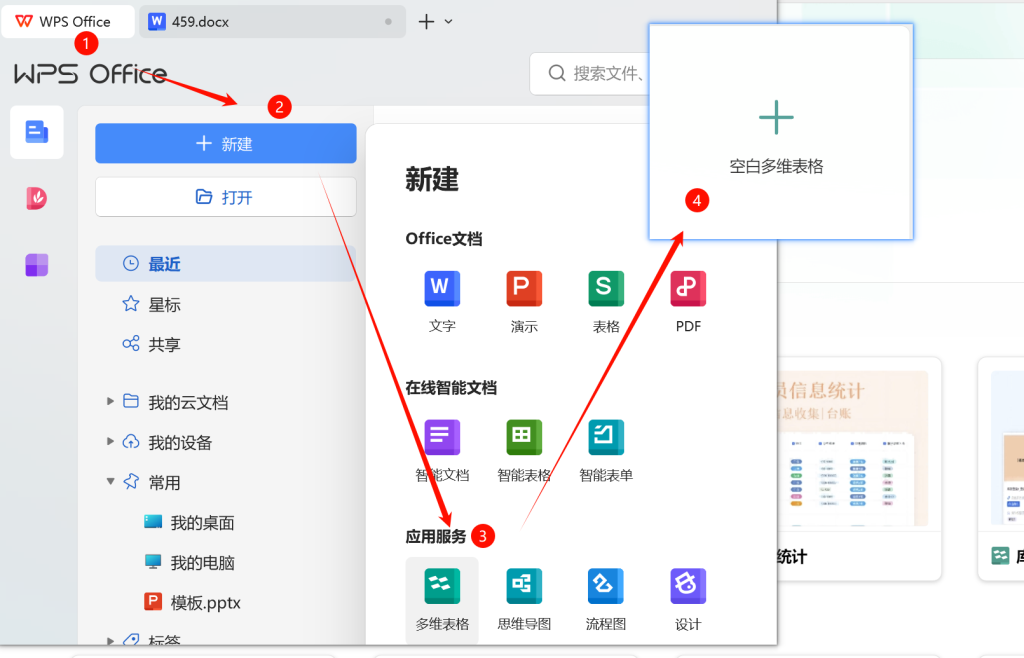Open the new-tab dropdown arrow
The width and height of the screenshot is (1024, 658).
pyautogui.click(x=449, y=22)
